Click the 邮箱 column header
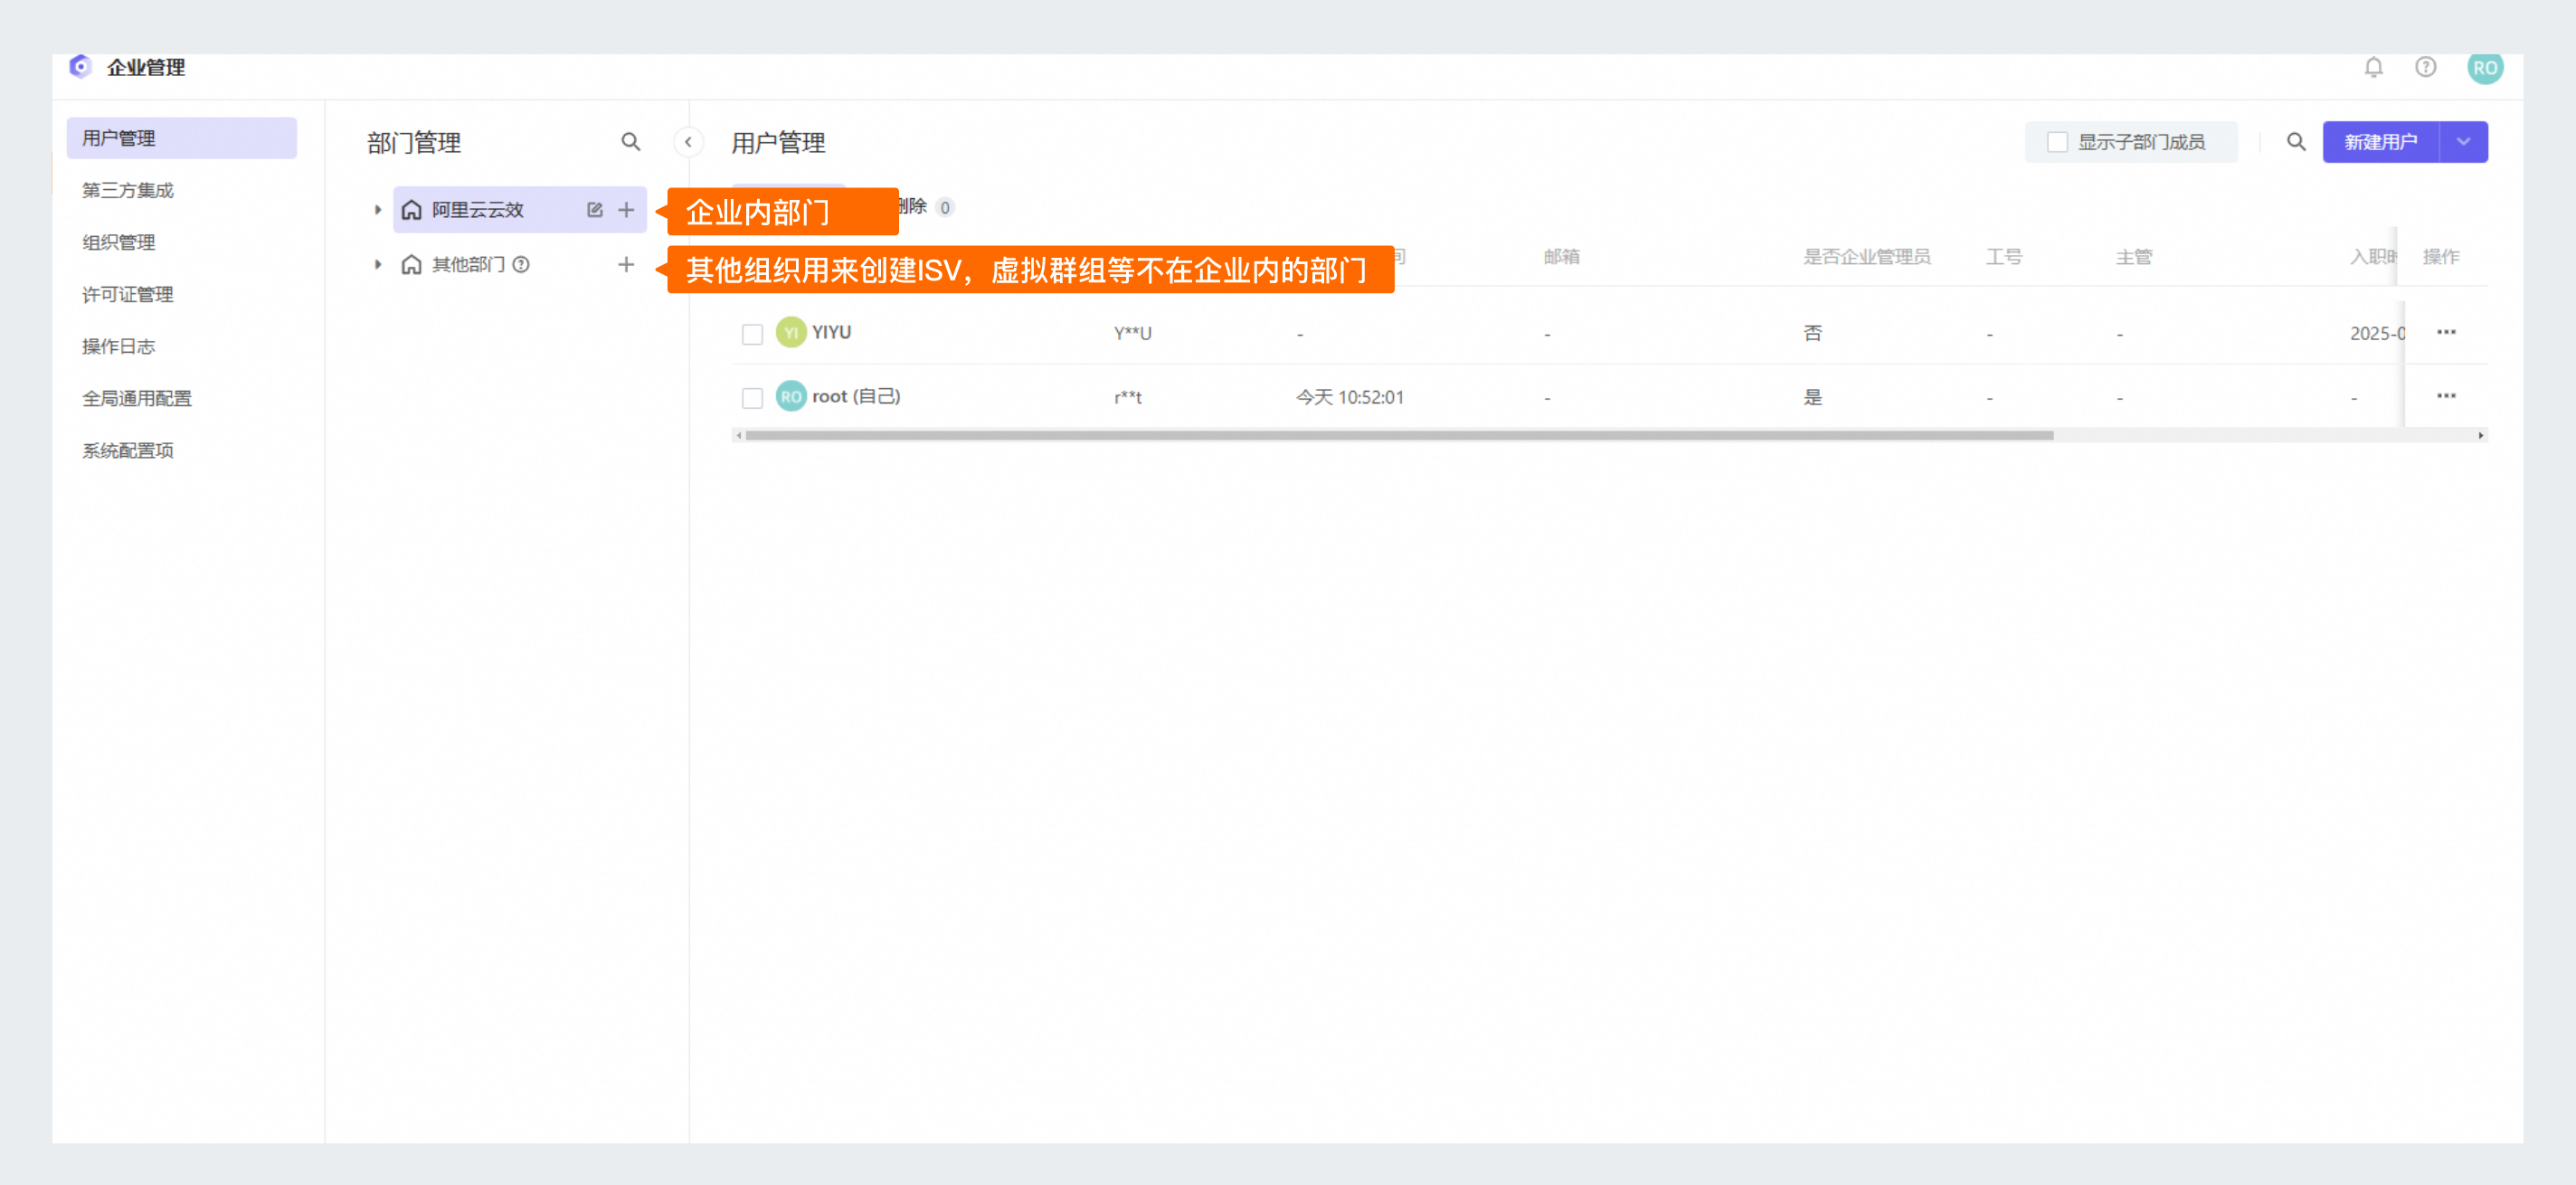This screenshot has height=1185, width=2576. tap(1561, 257)
